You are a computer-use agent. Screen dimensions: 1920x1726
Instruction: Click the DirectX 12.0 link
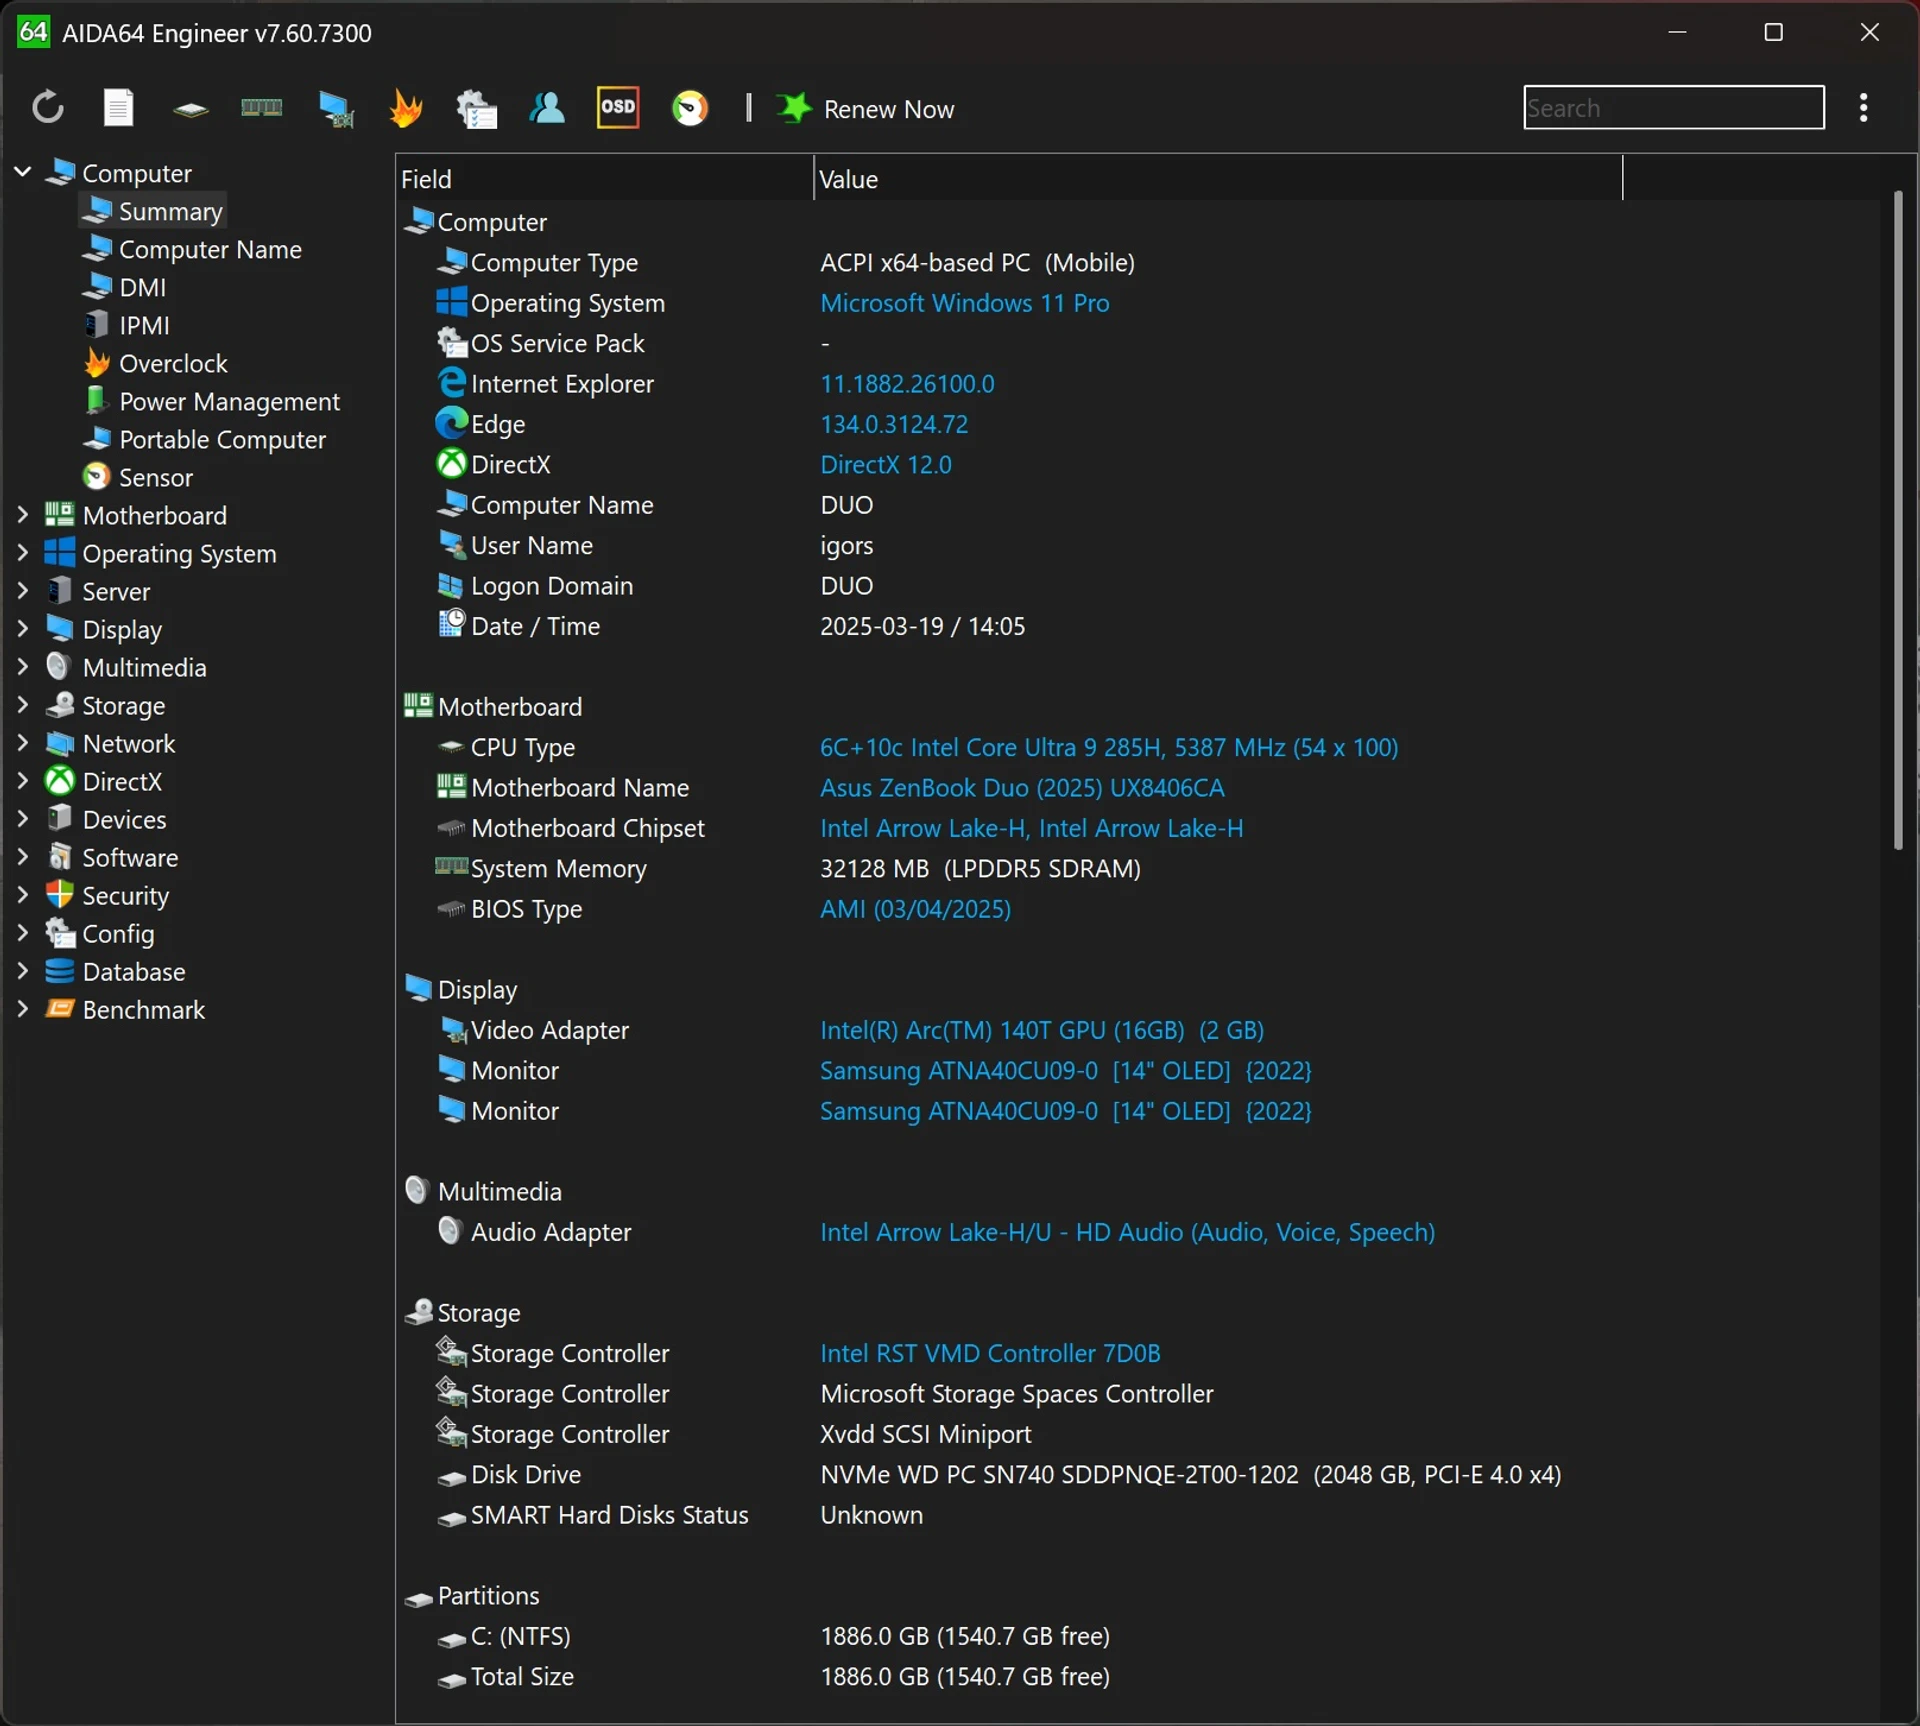886,464
